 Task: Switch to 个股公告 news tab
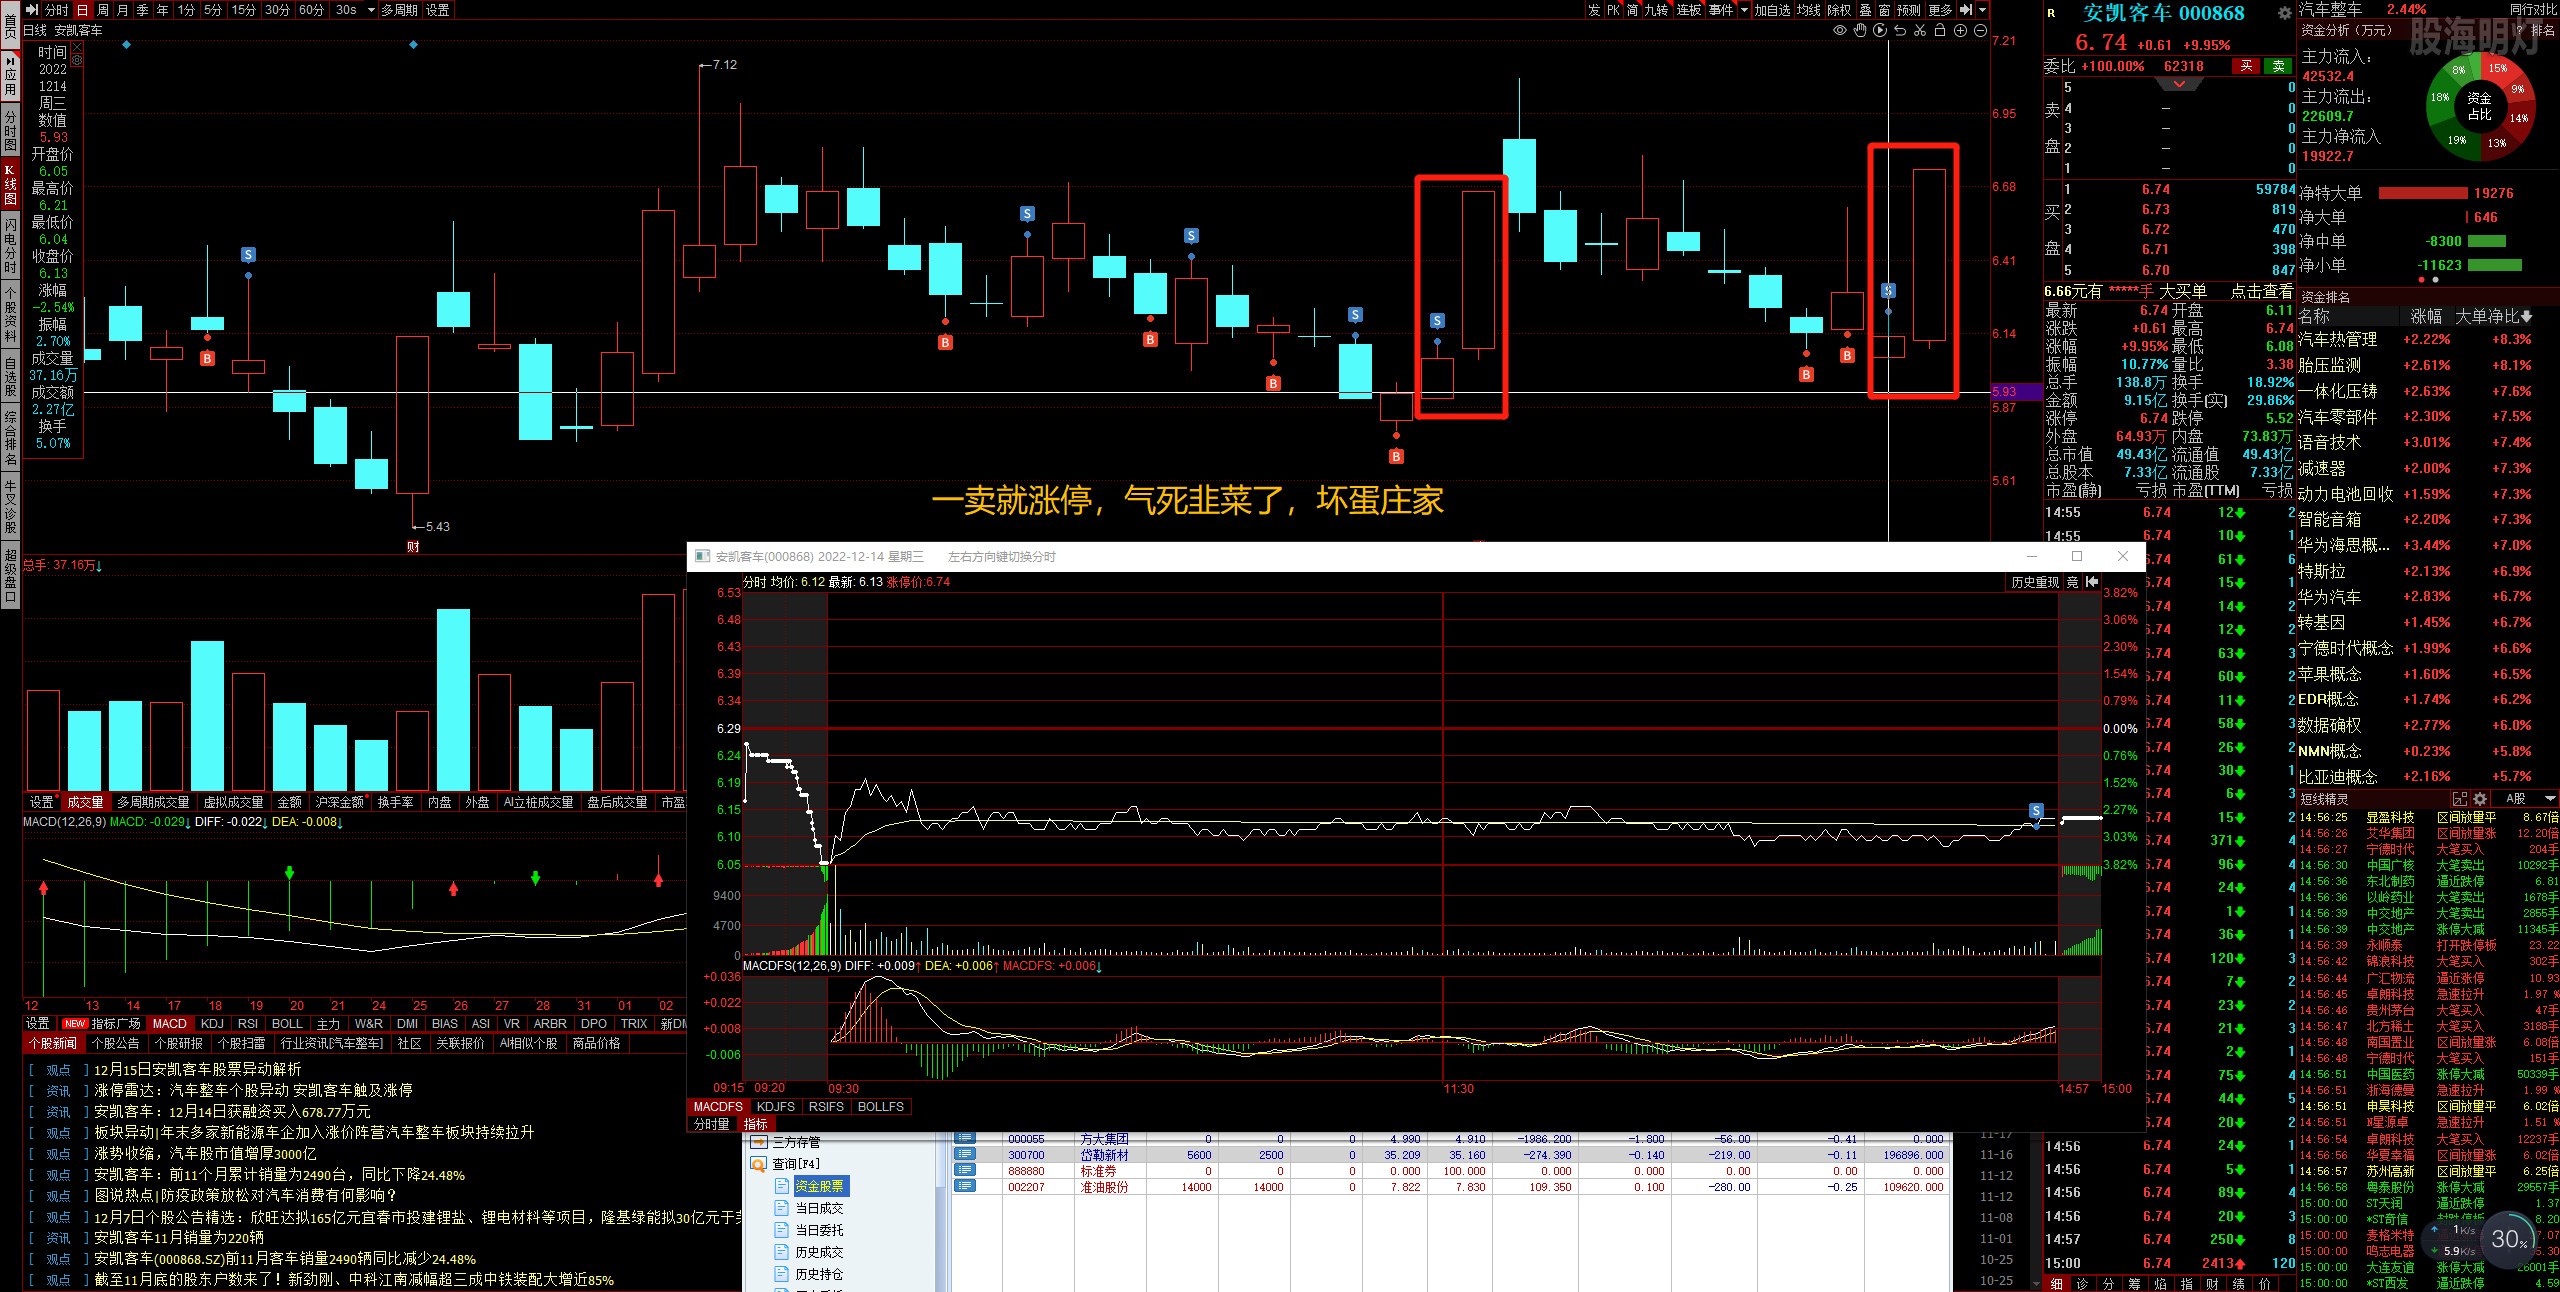(x=115, y=1043)
